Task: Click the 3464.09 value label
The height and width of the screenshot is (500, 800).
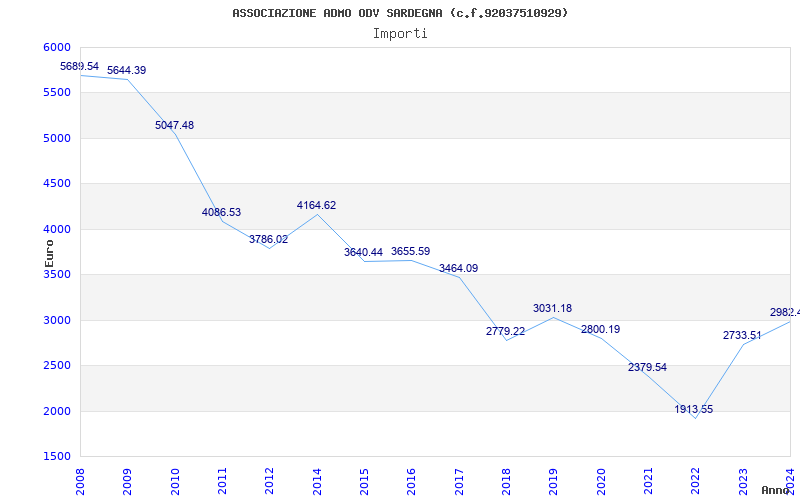Action: [x=458, y=268]
